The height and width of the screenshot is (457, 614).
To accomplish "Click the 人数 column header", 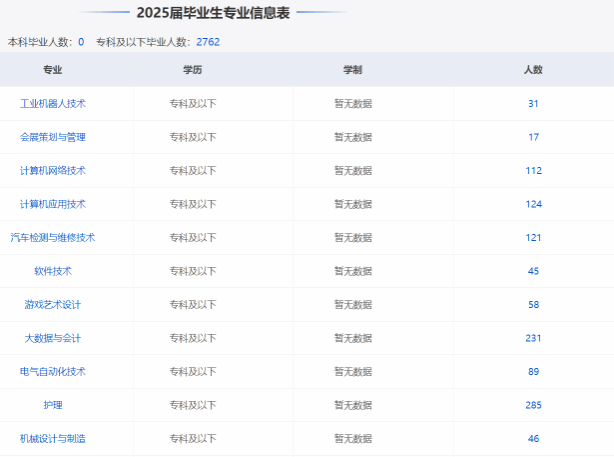I will (x=533, y=70).
